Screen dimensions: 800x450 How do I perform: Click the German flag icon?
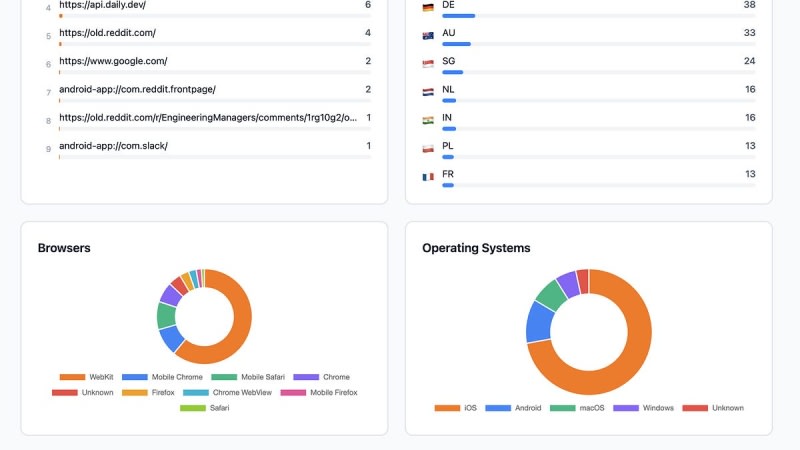tap(428, 7)
